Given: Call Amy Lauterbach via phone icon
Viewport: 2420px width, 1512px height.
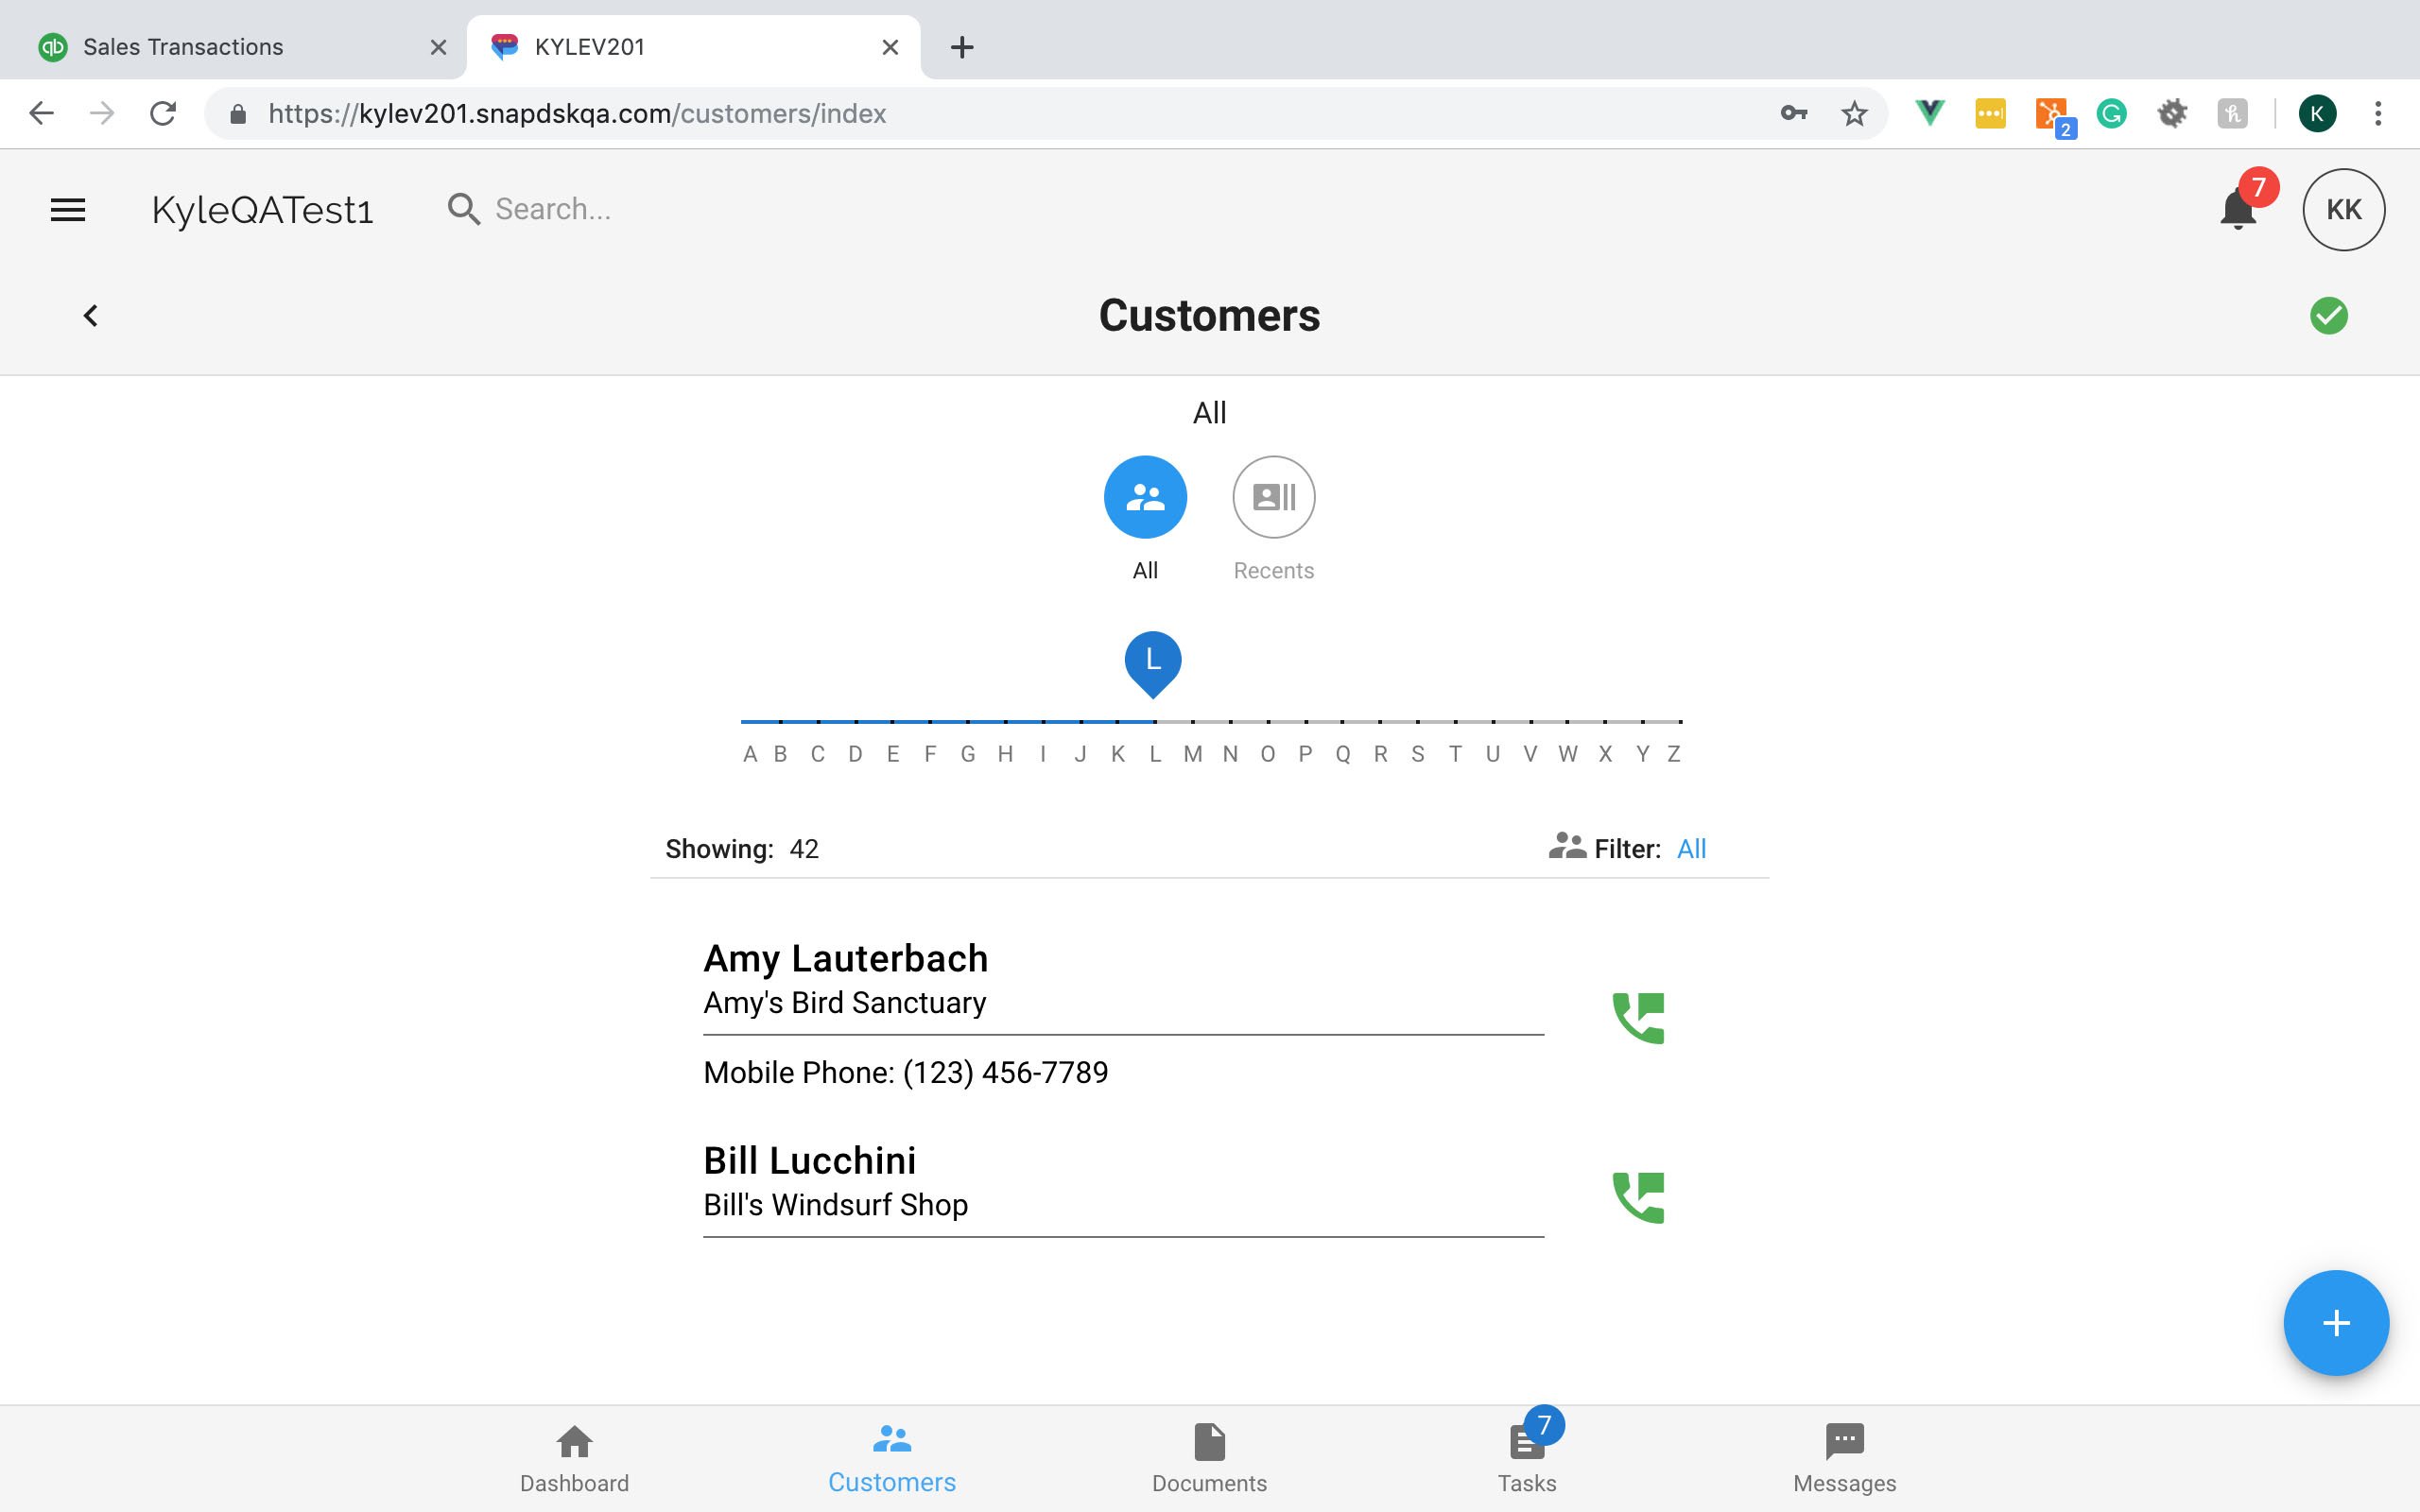Looking at the screenshot, I should pos(1638,1018).
